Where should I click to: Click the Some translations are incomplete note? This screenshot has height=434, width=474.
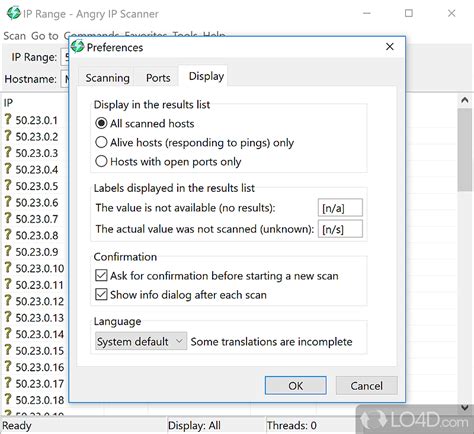(271, 342)
